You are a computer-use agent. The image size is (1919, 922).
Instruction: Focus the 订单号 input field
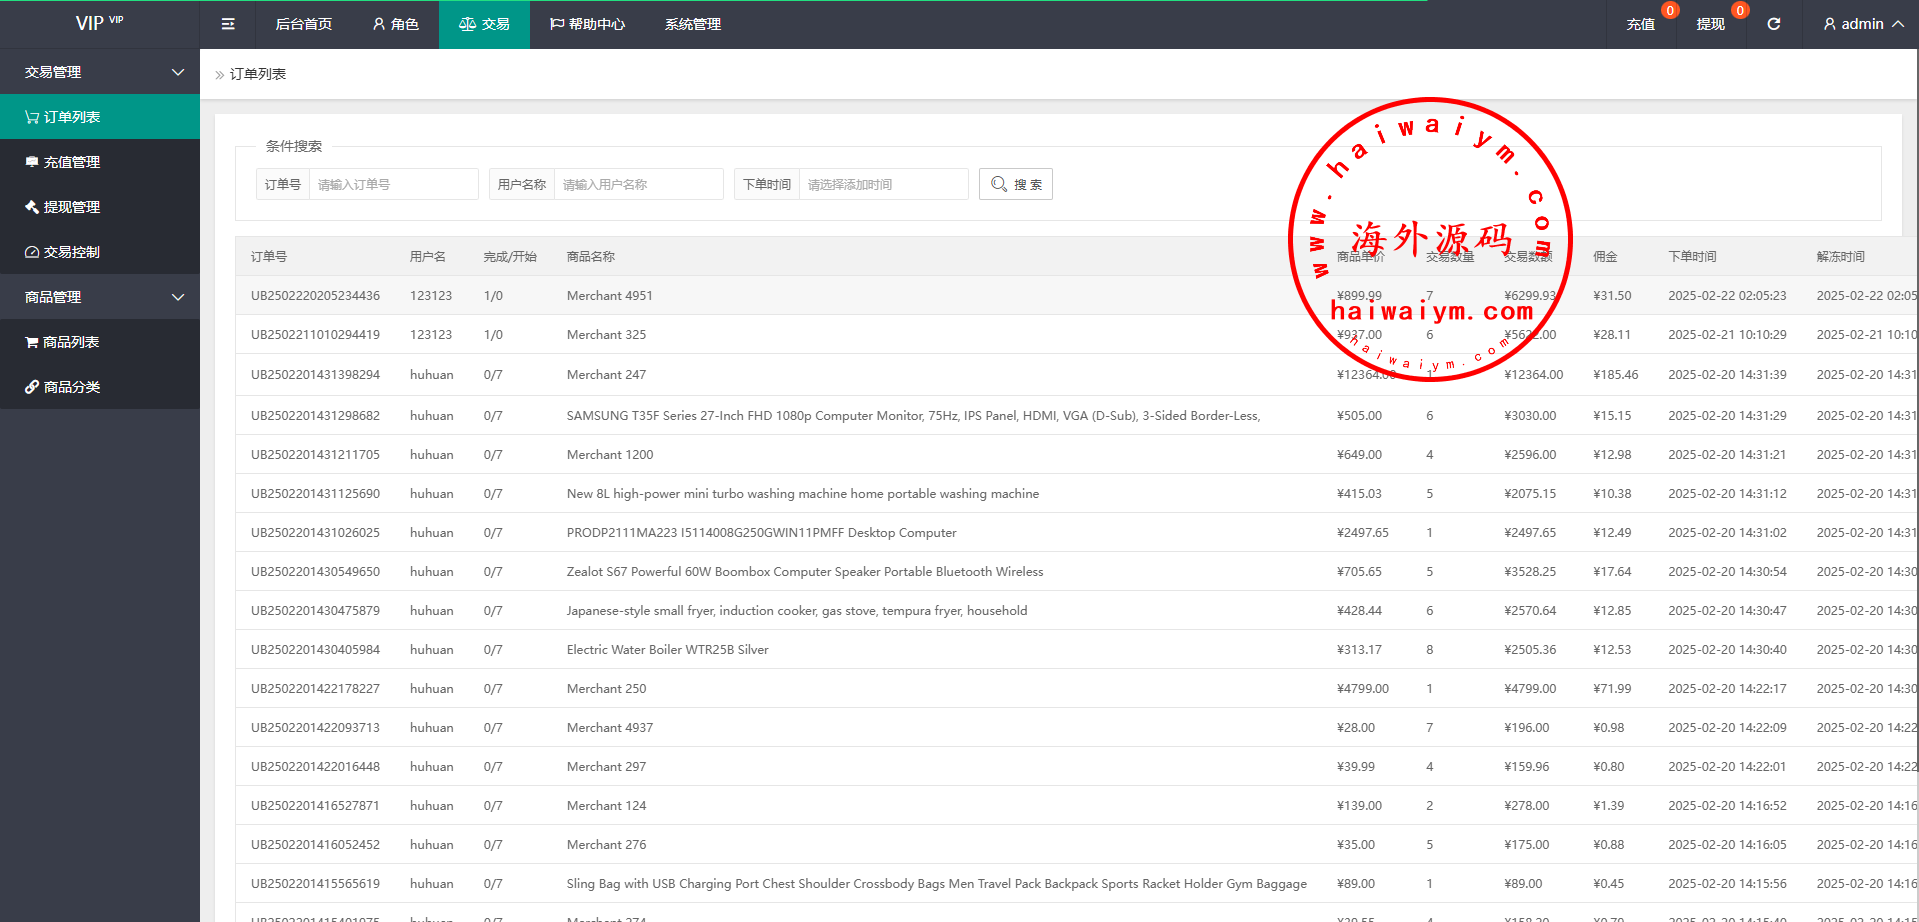[x=392, y=184]
